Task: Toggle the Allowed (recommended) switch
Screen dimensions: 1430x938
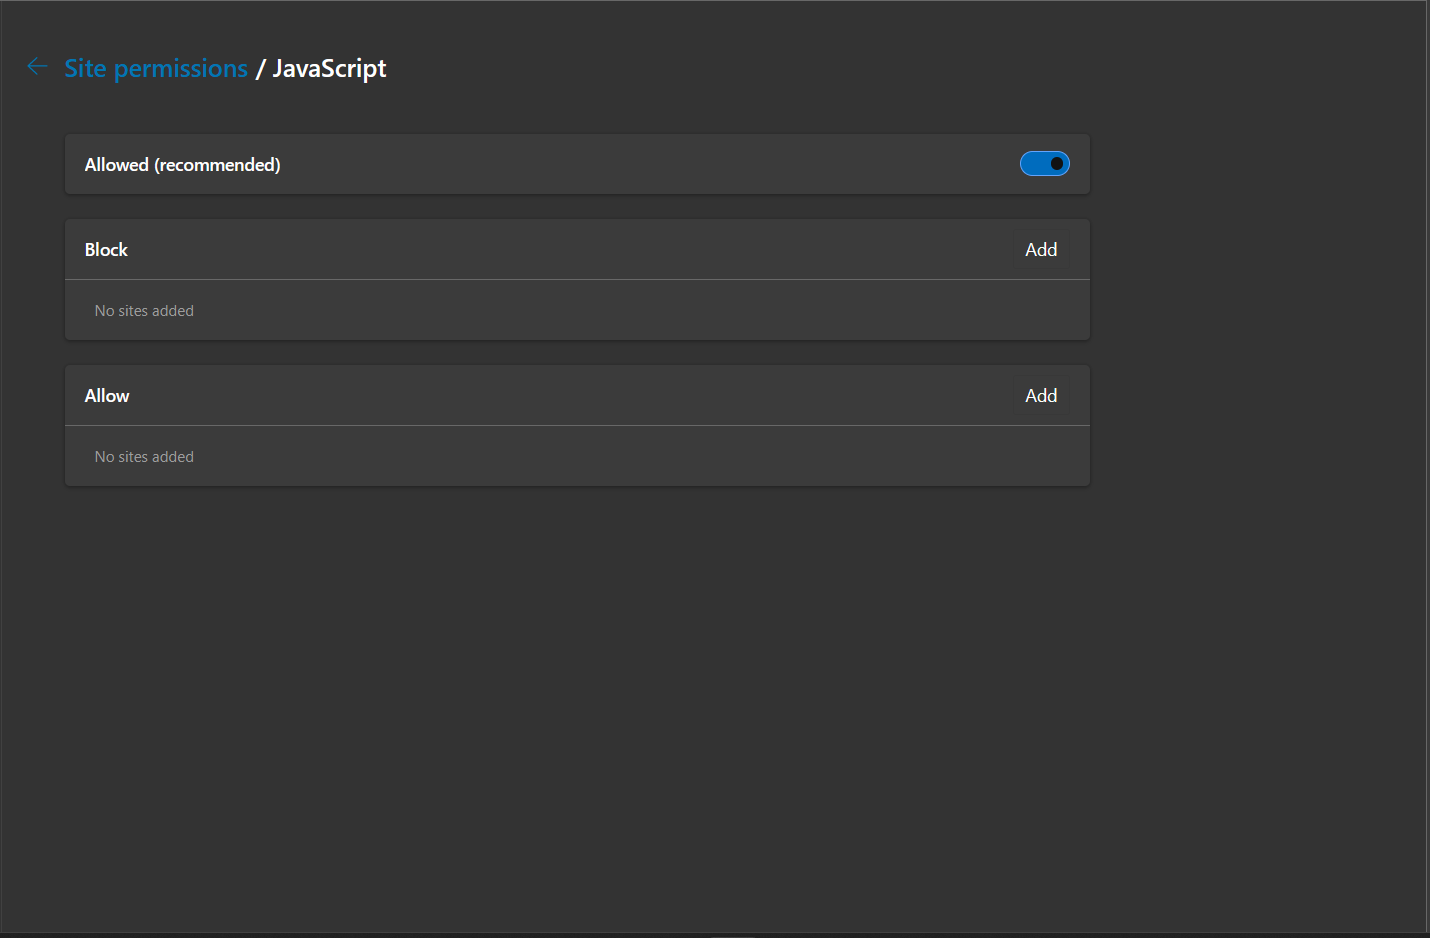Action: pos(1044,164)
